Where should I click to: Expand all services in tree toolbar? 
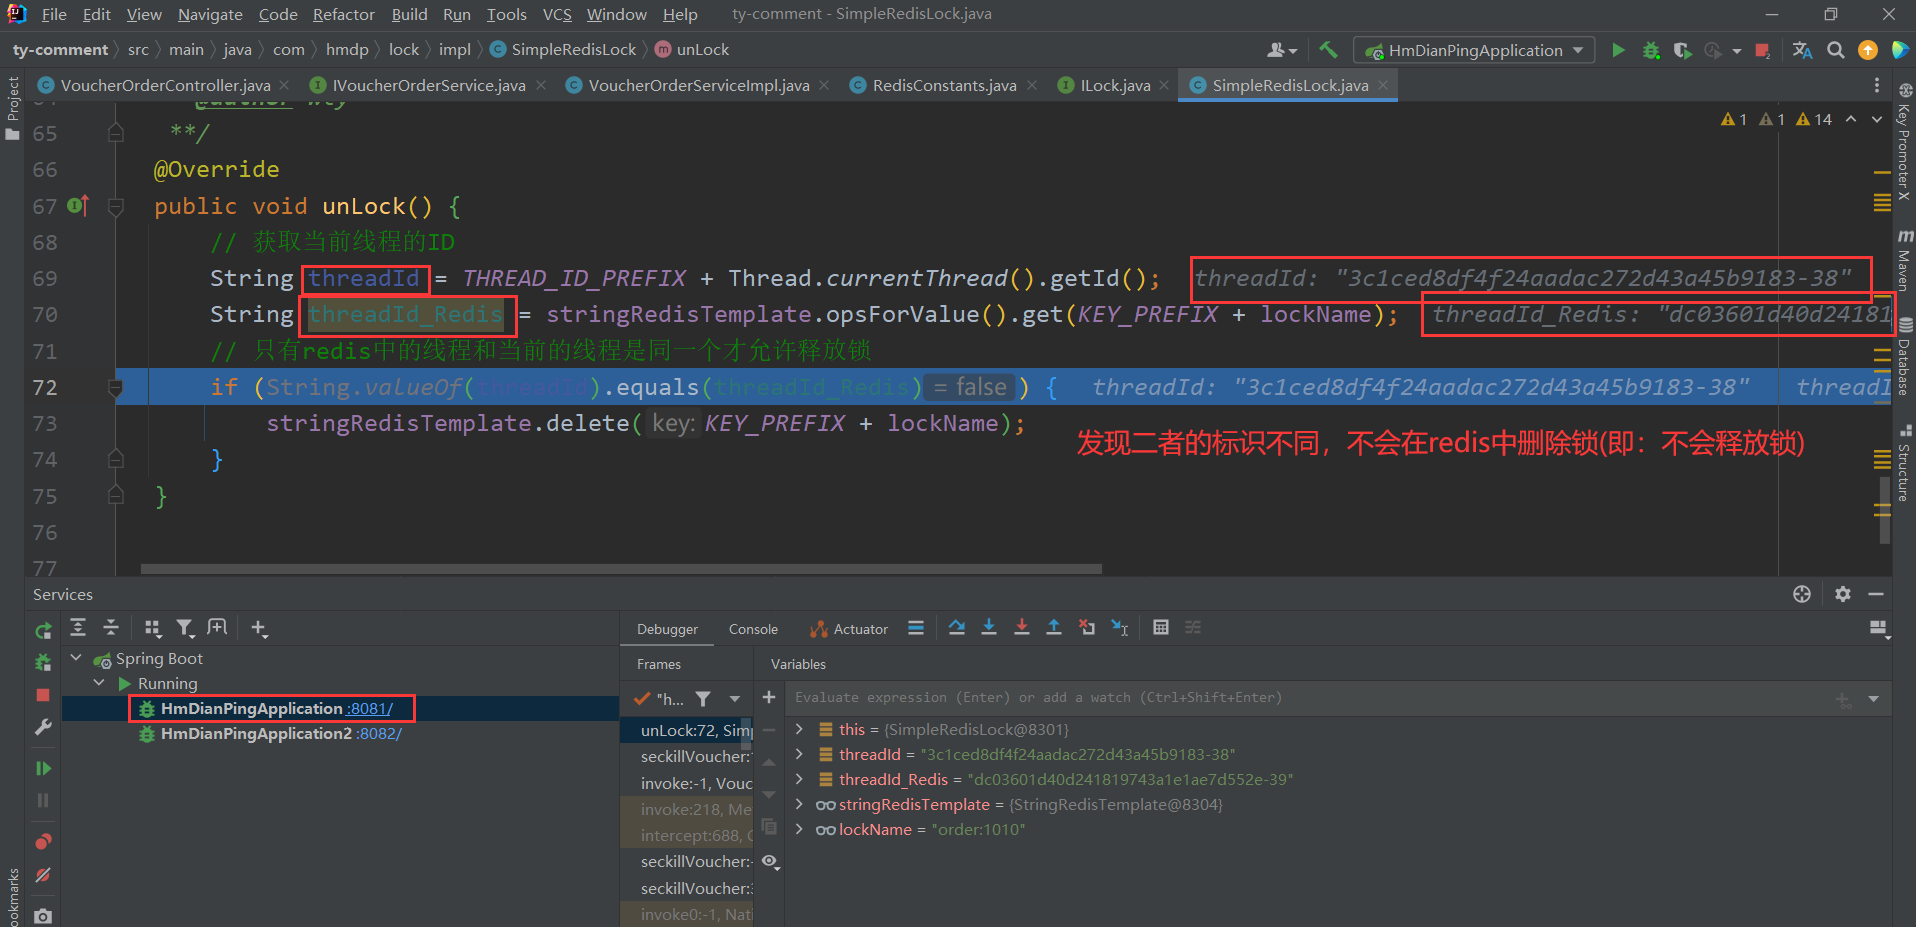pos(78,627)
